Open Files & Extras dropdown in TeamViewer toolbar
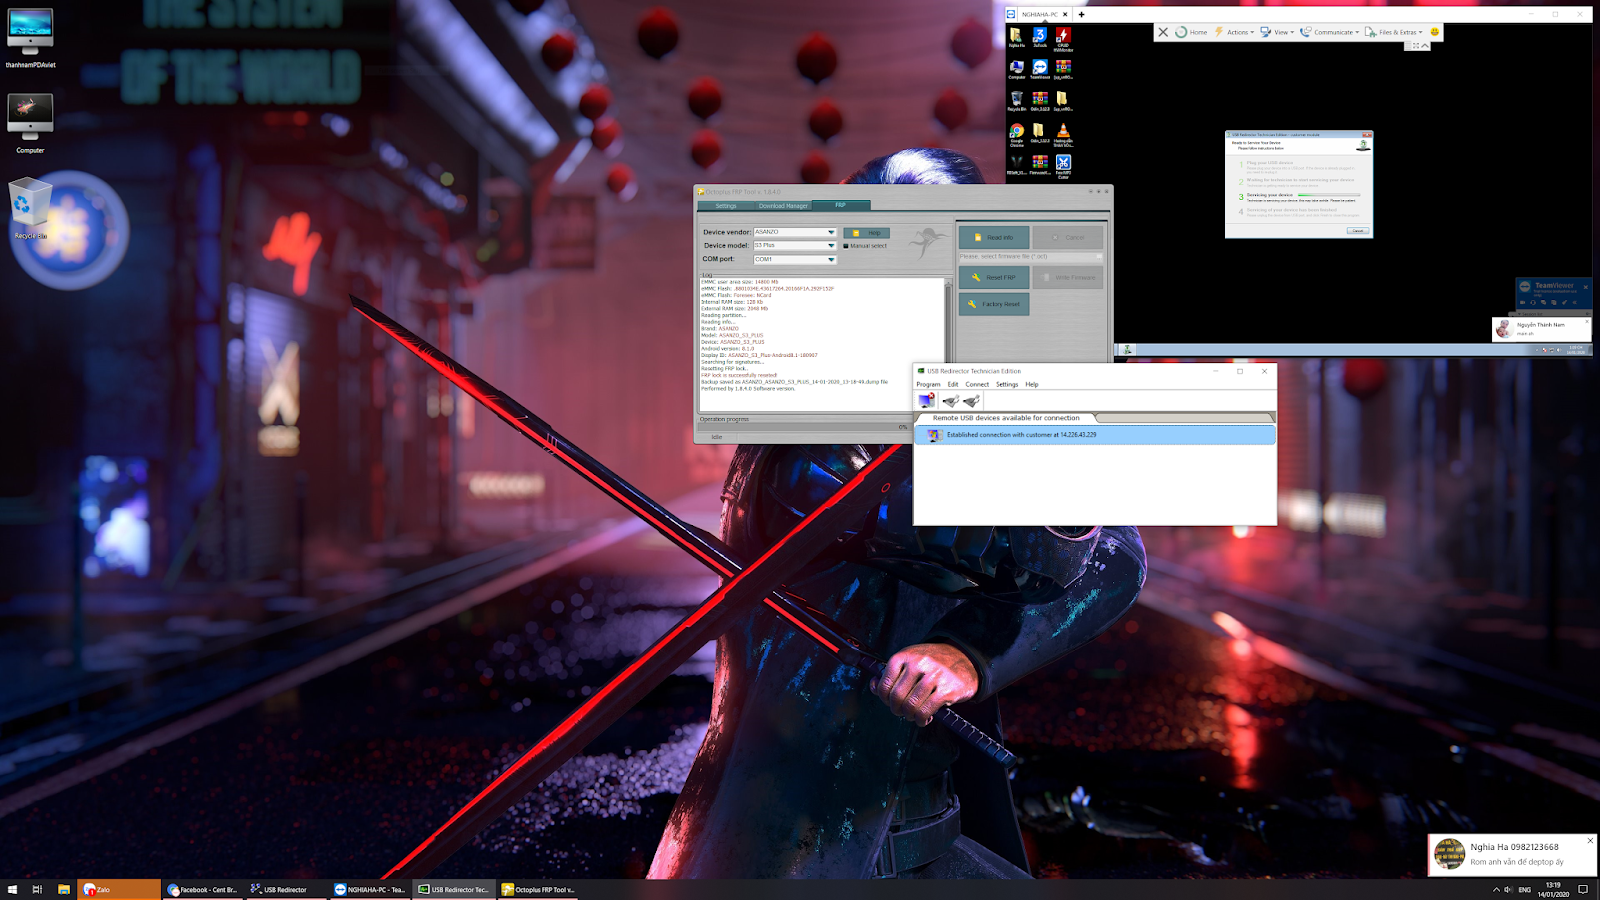The height and width of the screenshot is (900, 1600). [1394, 32]
